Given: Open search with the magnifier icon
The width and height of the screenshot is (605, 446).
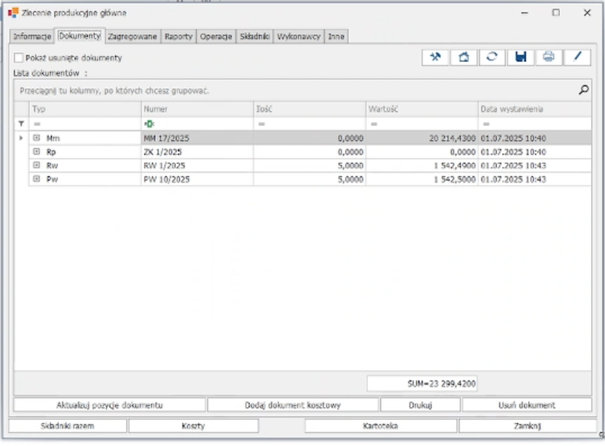Looking at the screenshot, I should click(583, 90).
